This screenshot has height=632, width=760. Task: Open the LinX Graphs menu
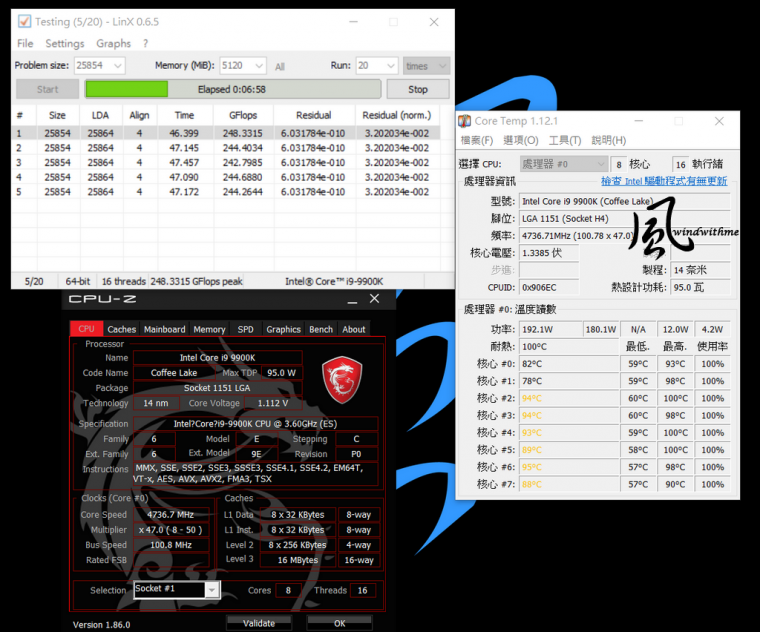113,44
